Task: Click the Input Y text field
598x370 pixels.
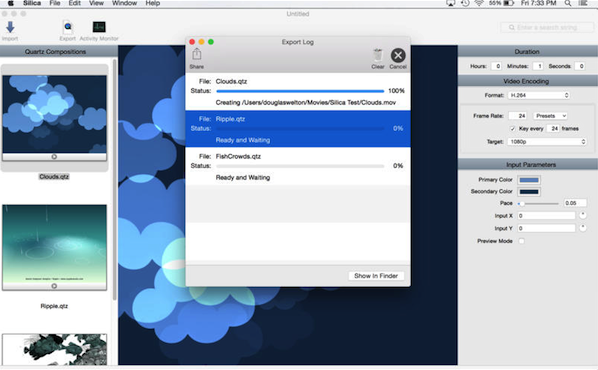Action: (x=546, y=228)
